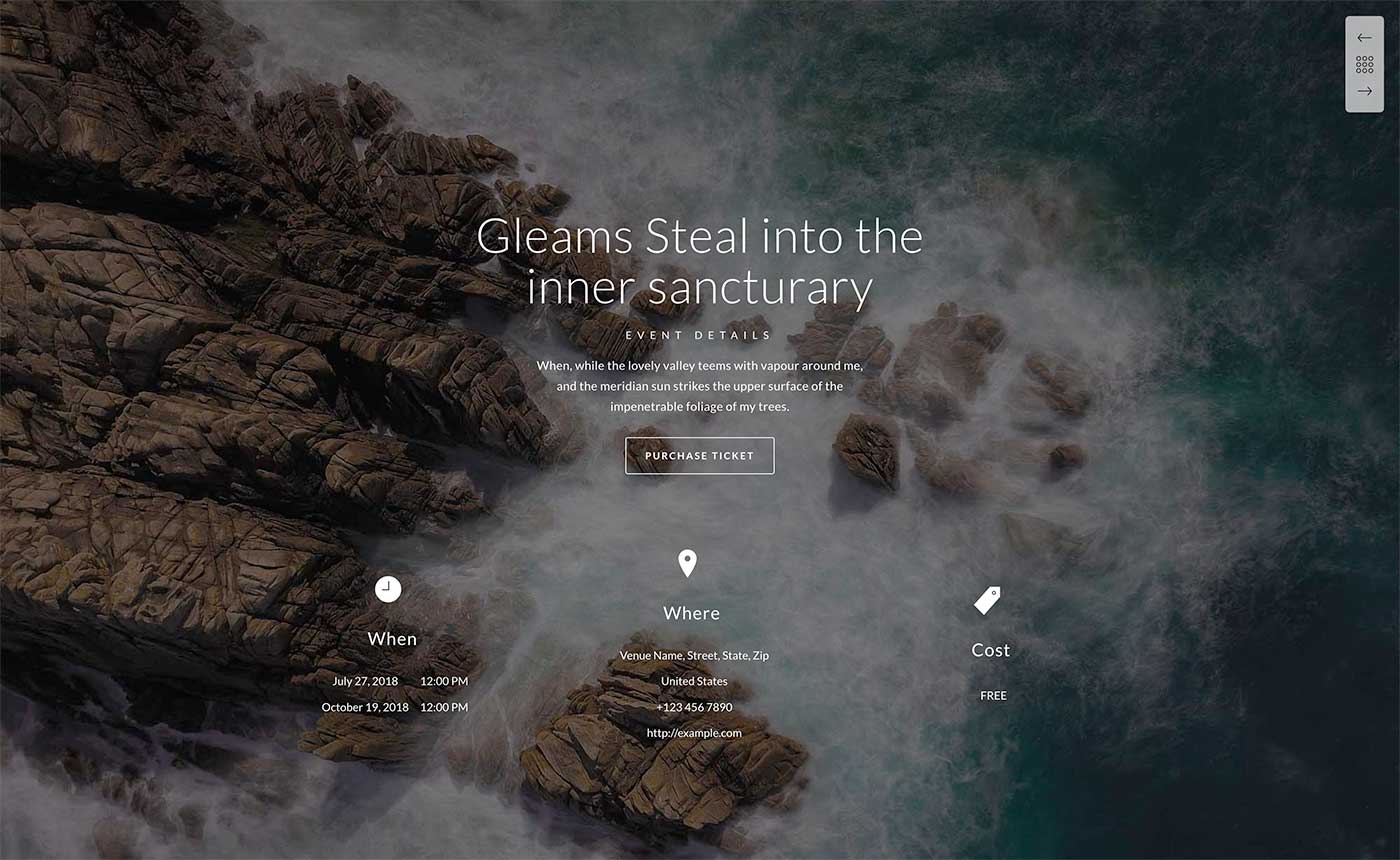Viewport: 1400px width, 860px height.
Task: Click the When heading
Action: coord(392,639)
